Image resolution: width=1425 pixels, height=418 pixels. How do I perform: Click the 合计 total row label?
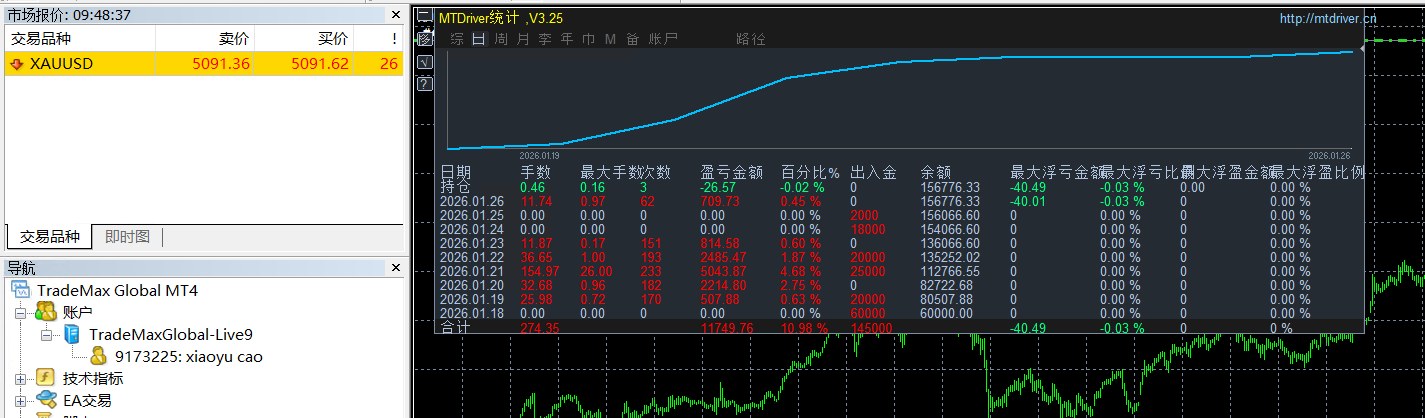click(455, 327)
